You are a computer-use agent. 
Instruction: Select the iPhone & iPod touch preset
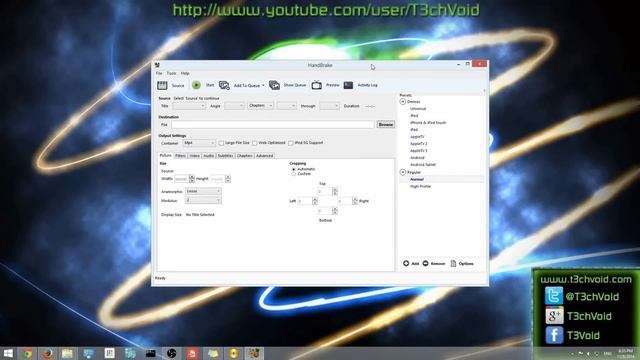428,123
